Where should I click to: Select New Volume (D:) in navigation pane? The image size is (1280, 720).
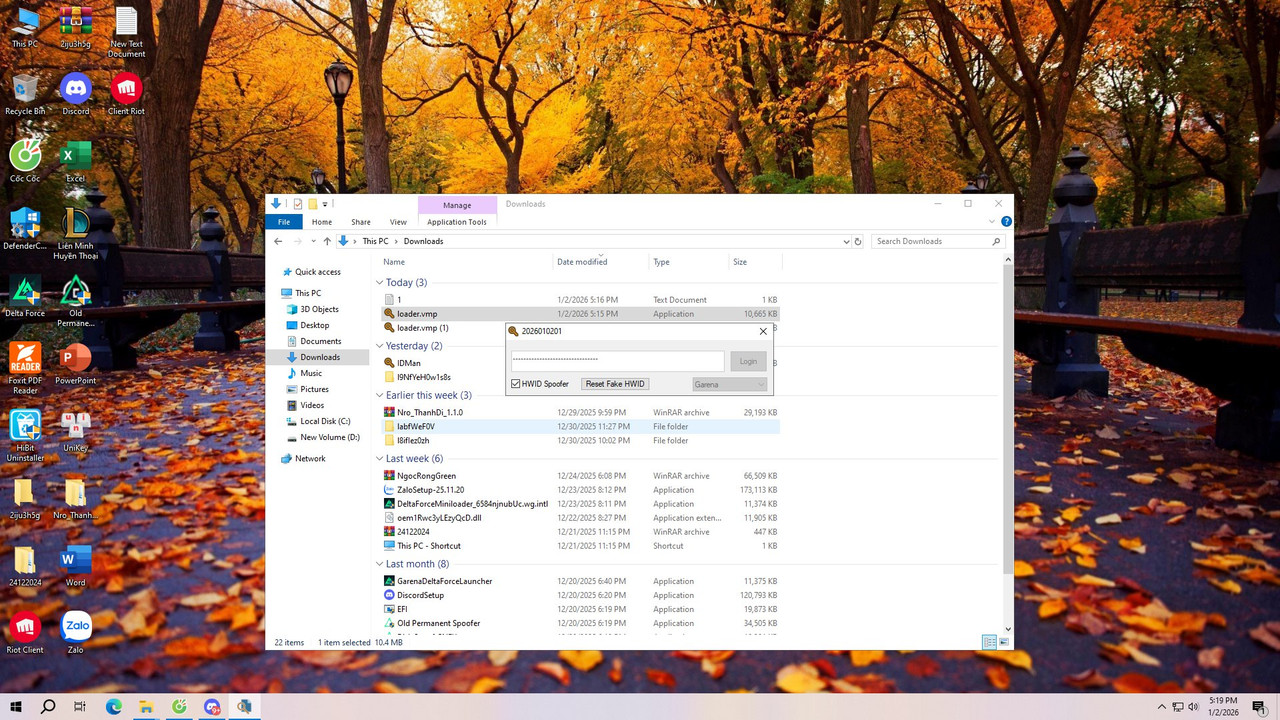pos(329,437)
